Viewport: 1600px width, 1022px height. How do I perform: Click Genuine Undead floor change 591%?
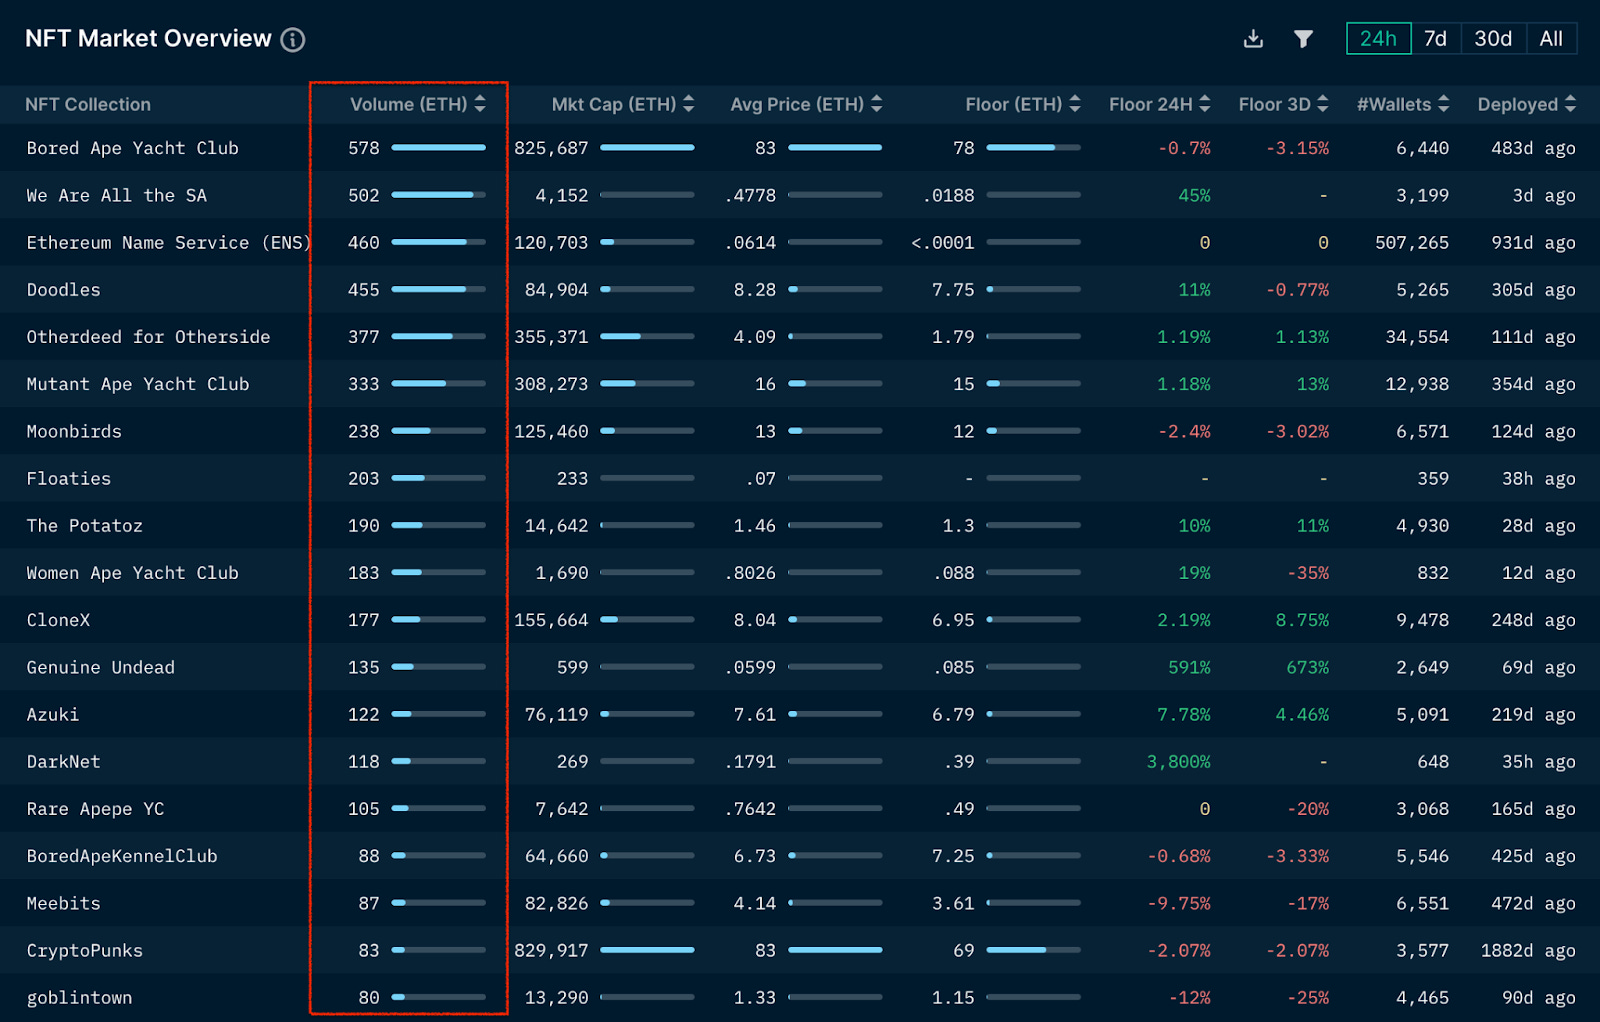pyautogui.click(x=1189, y=667)
